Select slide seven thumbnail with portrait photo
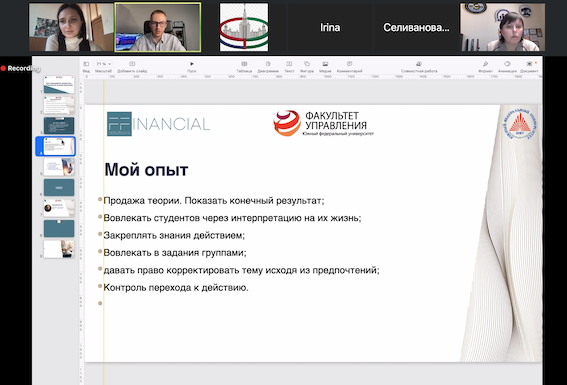The image size is (567, 385). click(x=59, y=208)
